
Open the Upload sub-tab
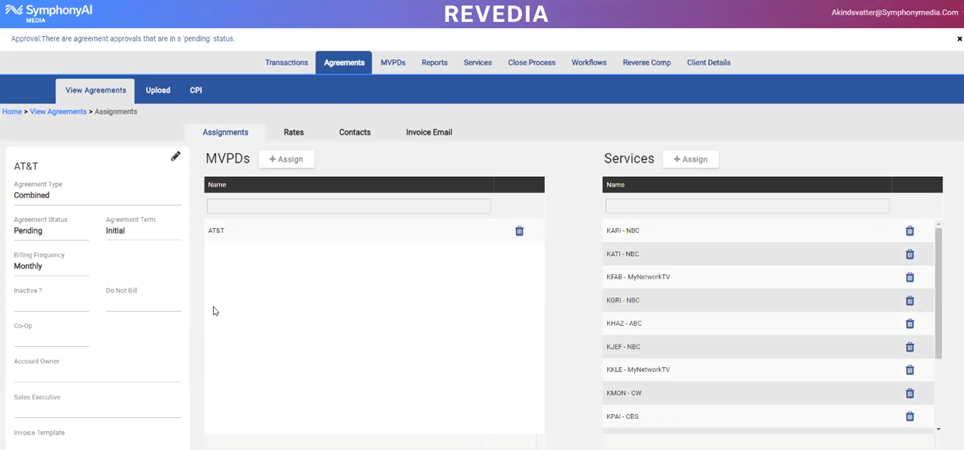[x=158, y=90]
